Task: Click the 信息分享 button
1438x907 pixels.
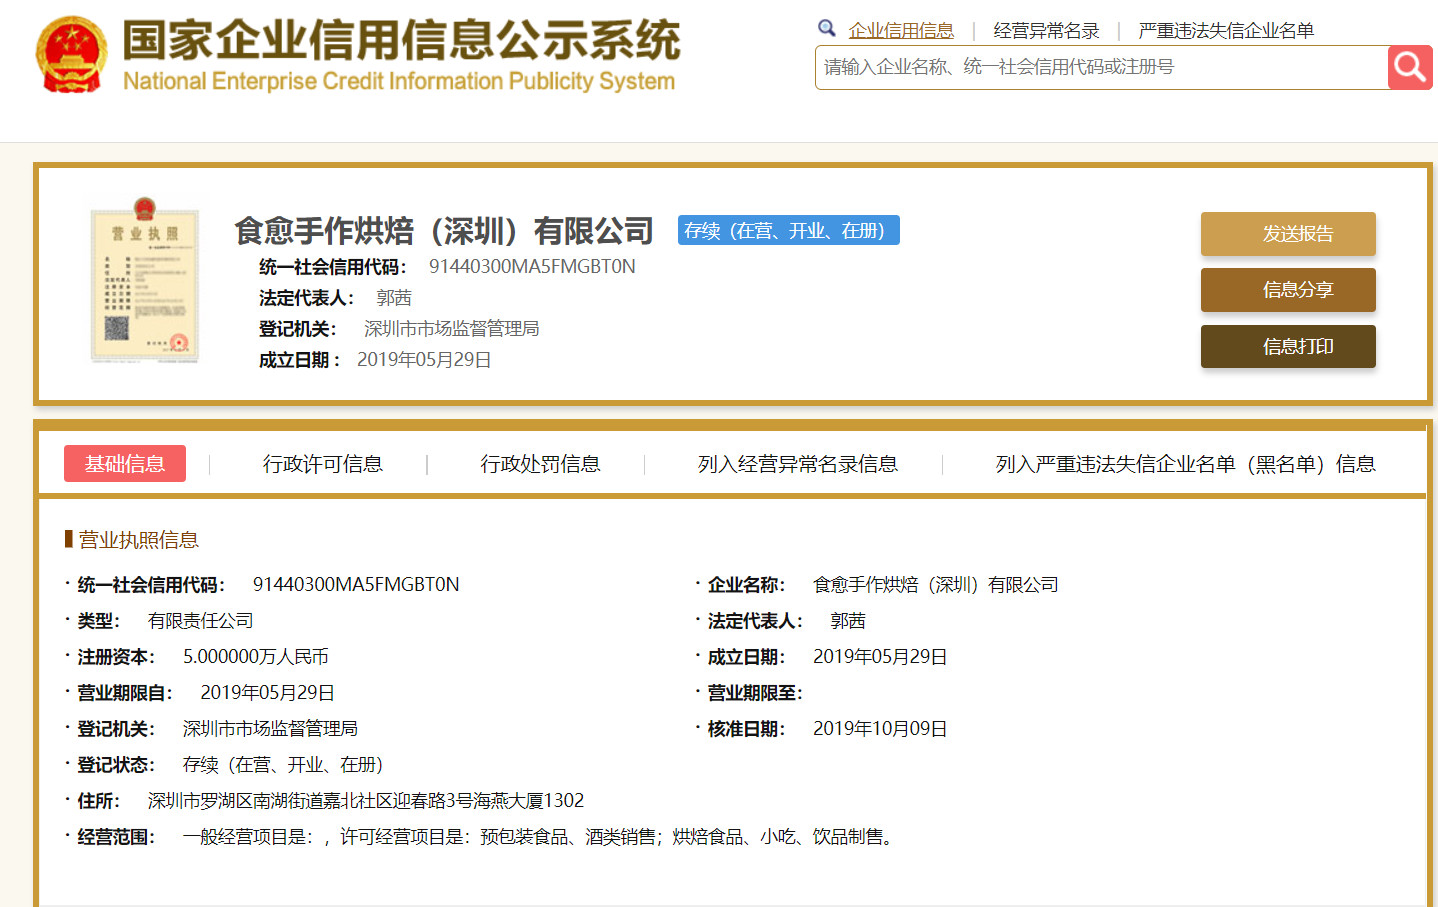Action: [x=1288, y=290]
